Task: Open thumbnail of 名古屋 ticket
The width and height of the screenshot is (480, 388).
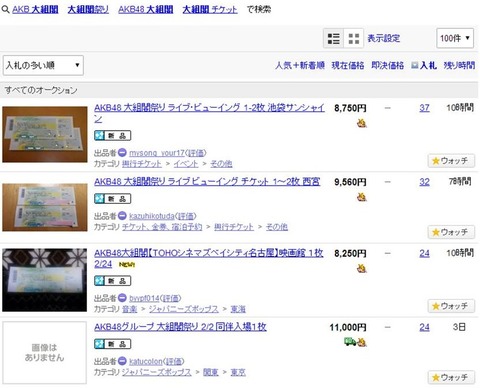Action: tap(45, 280)
